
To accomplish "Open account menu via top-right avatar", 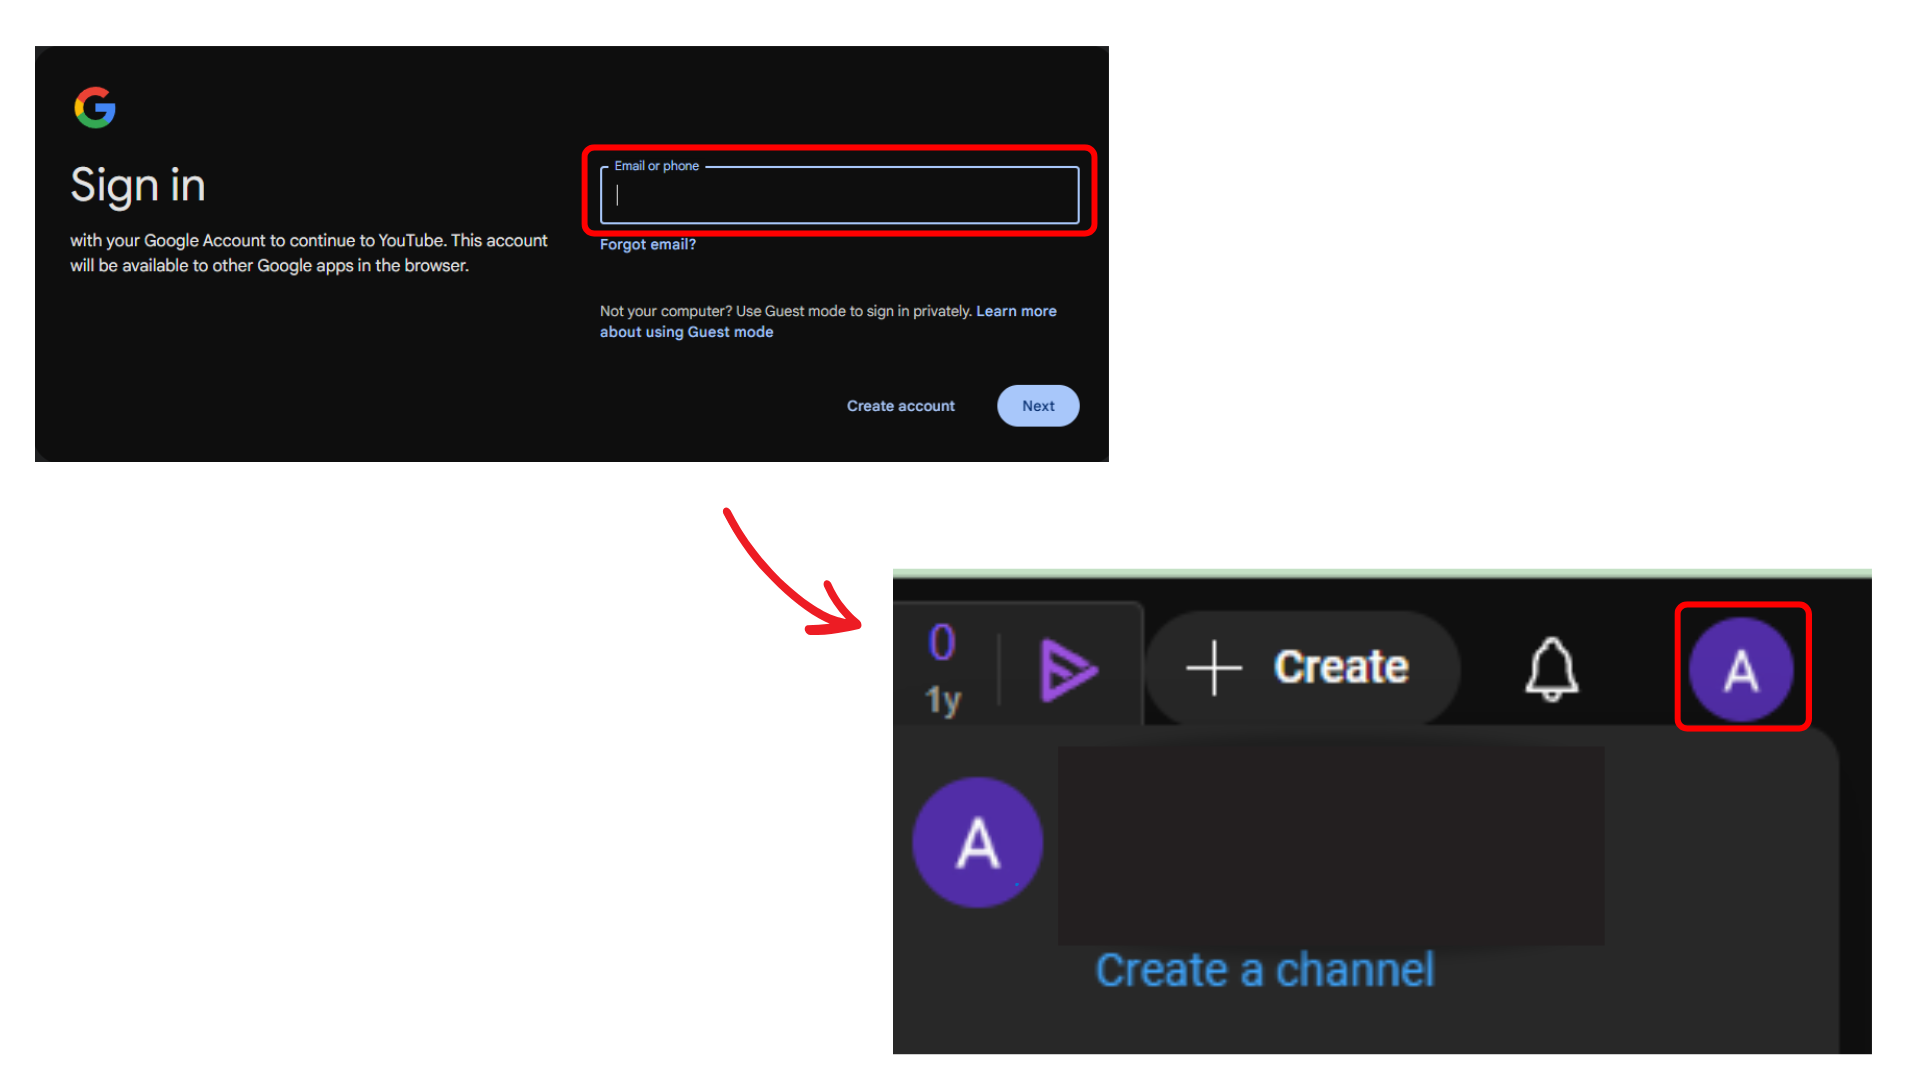I will tap(1741, 669).
